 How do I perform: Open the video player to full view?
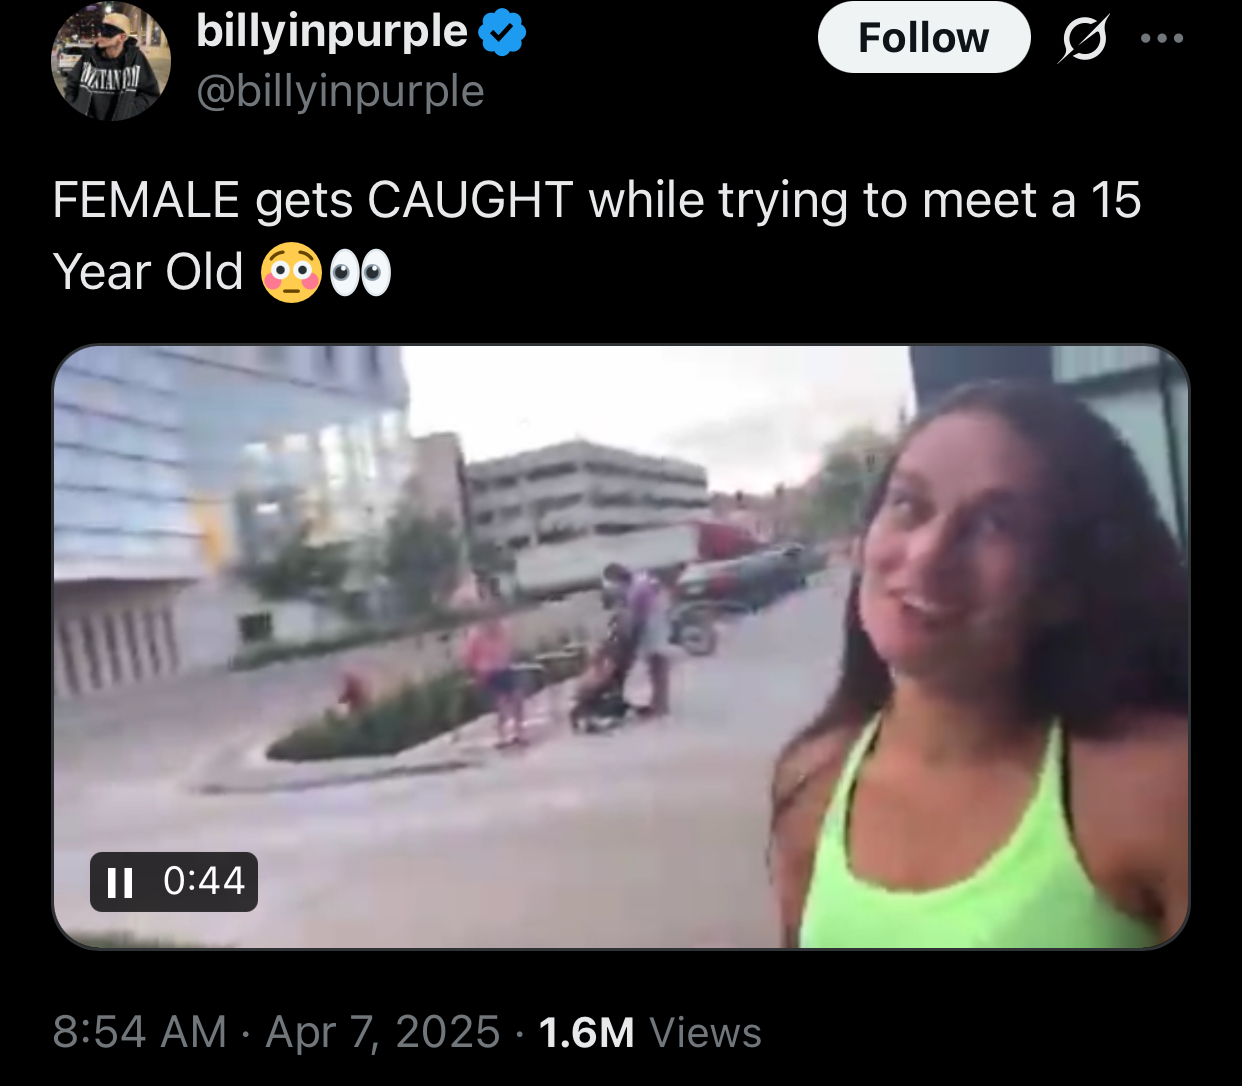[x=621, y=647]
